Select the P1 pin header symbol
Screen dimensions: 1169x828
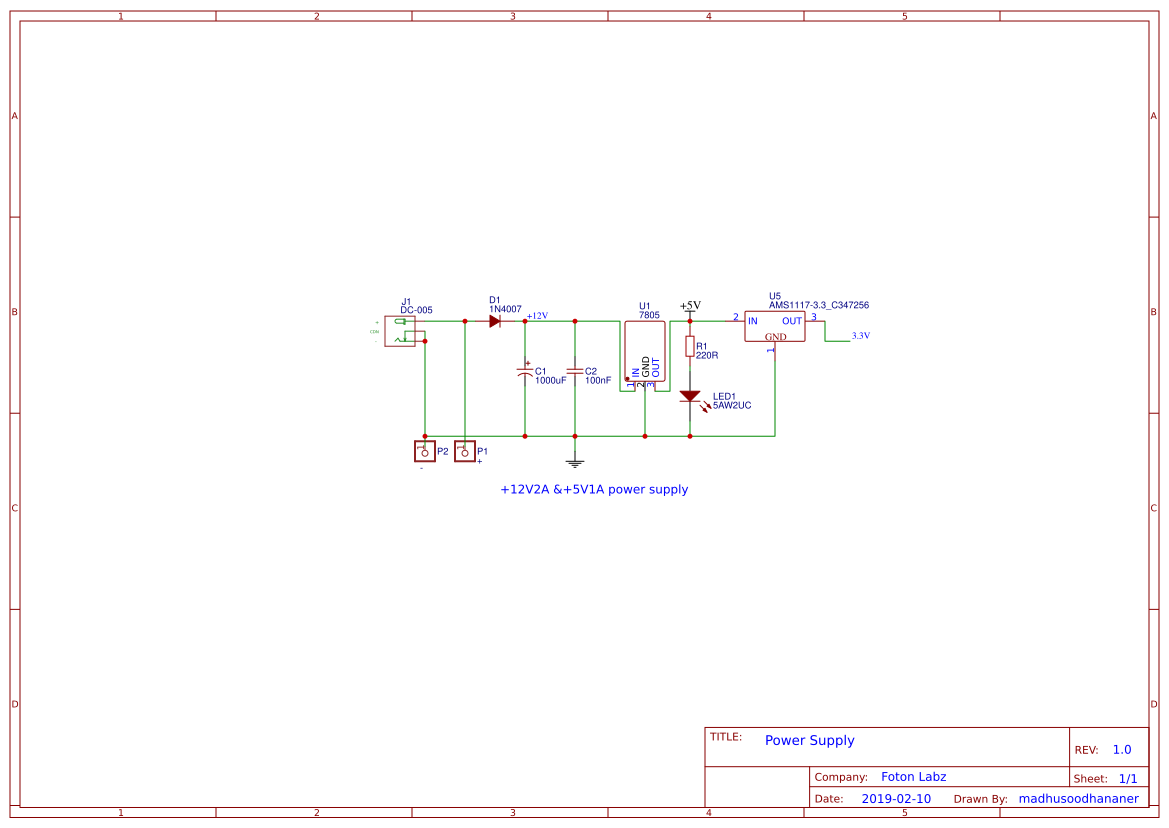464,451
